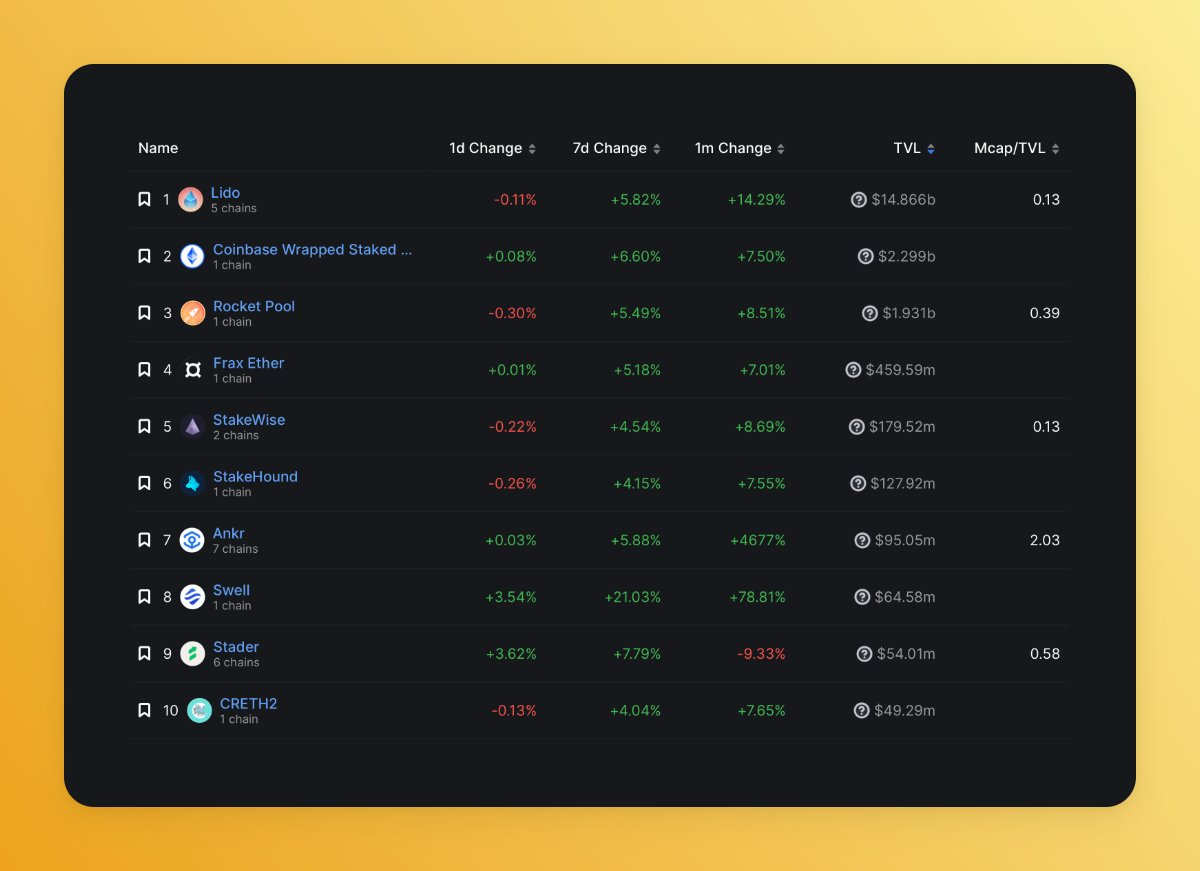Click help icon beside $459.59m TVL
The image size is (1200, 871).
[853, 370]
